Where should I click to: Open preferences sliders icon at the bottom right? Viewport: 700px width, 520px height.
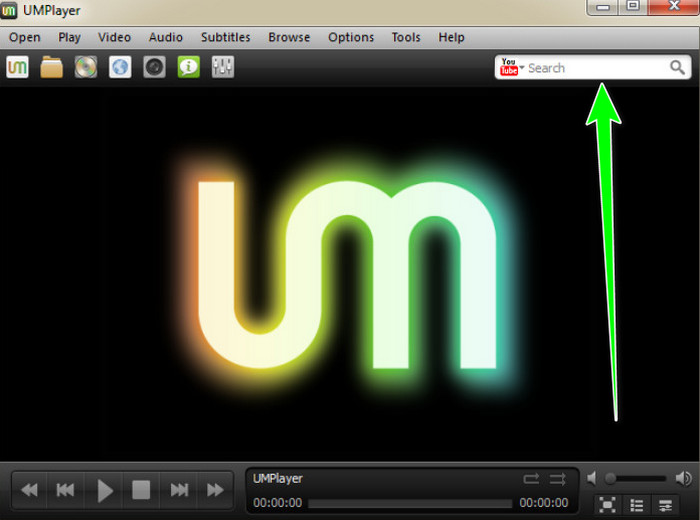[x=665, y=505]
